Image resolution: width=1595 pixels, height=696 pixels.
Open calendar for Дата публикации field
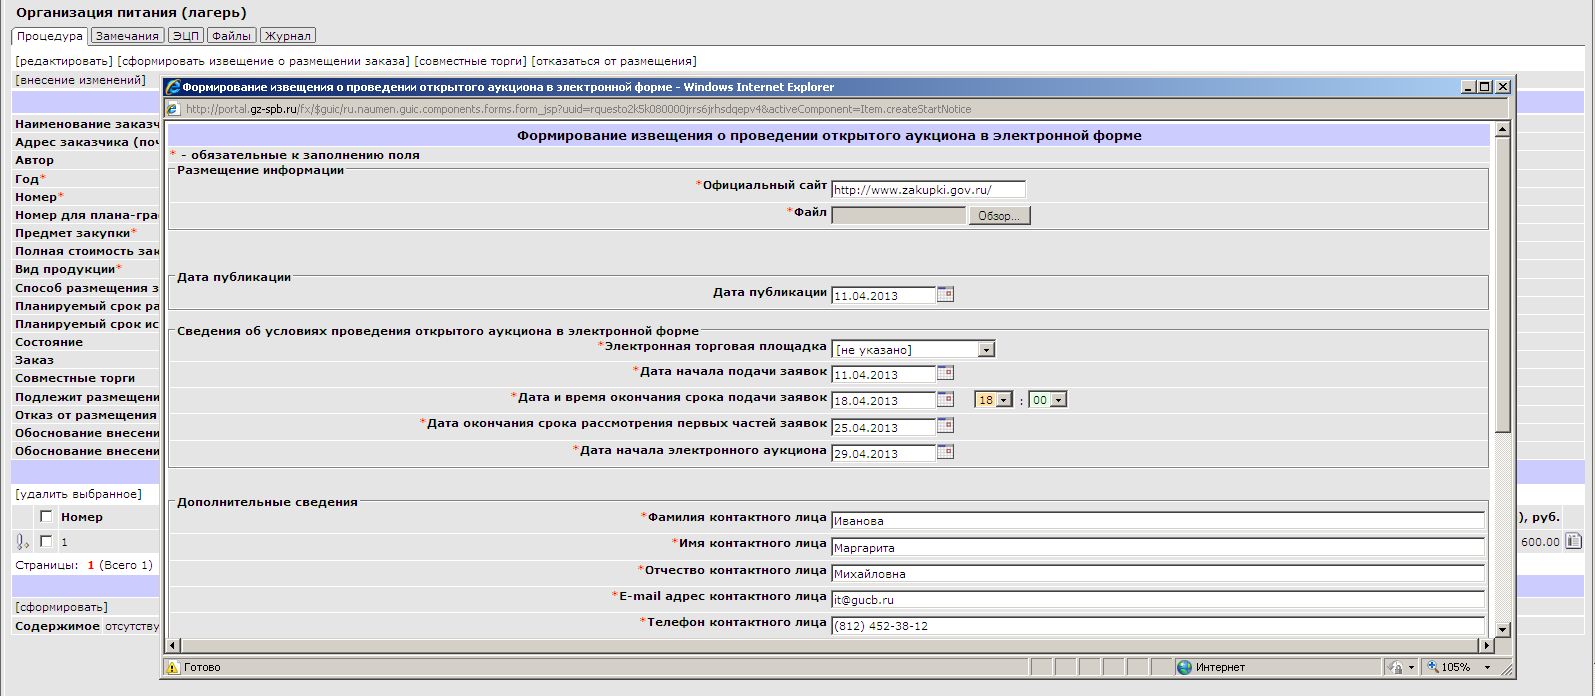pos(945,294)
